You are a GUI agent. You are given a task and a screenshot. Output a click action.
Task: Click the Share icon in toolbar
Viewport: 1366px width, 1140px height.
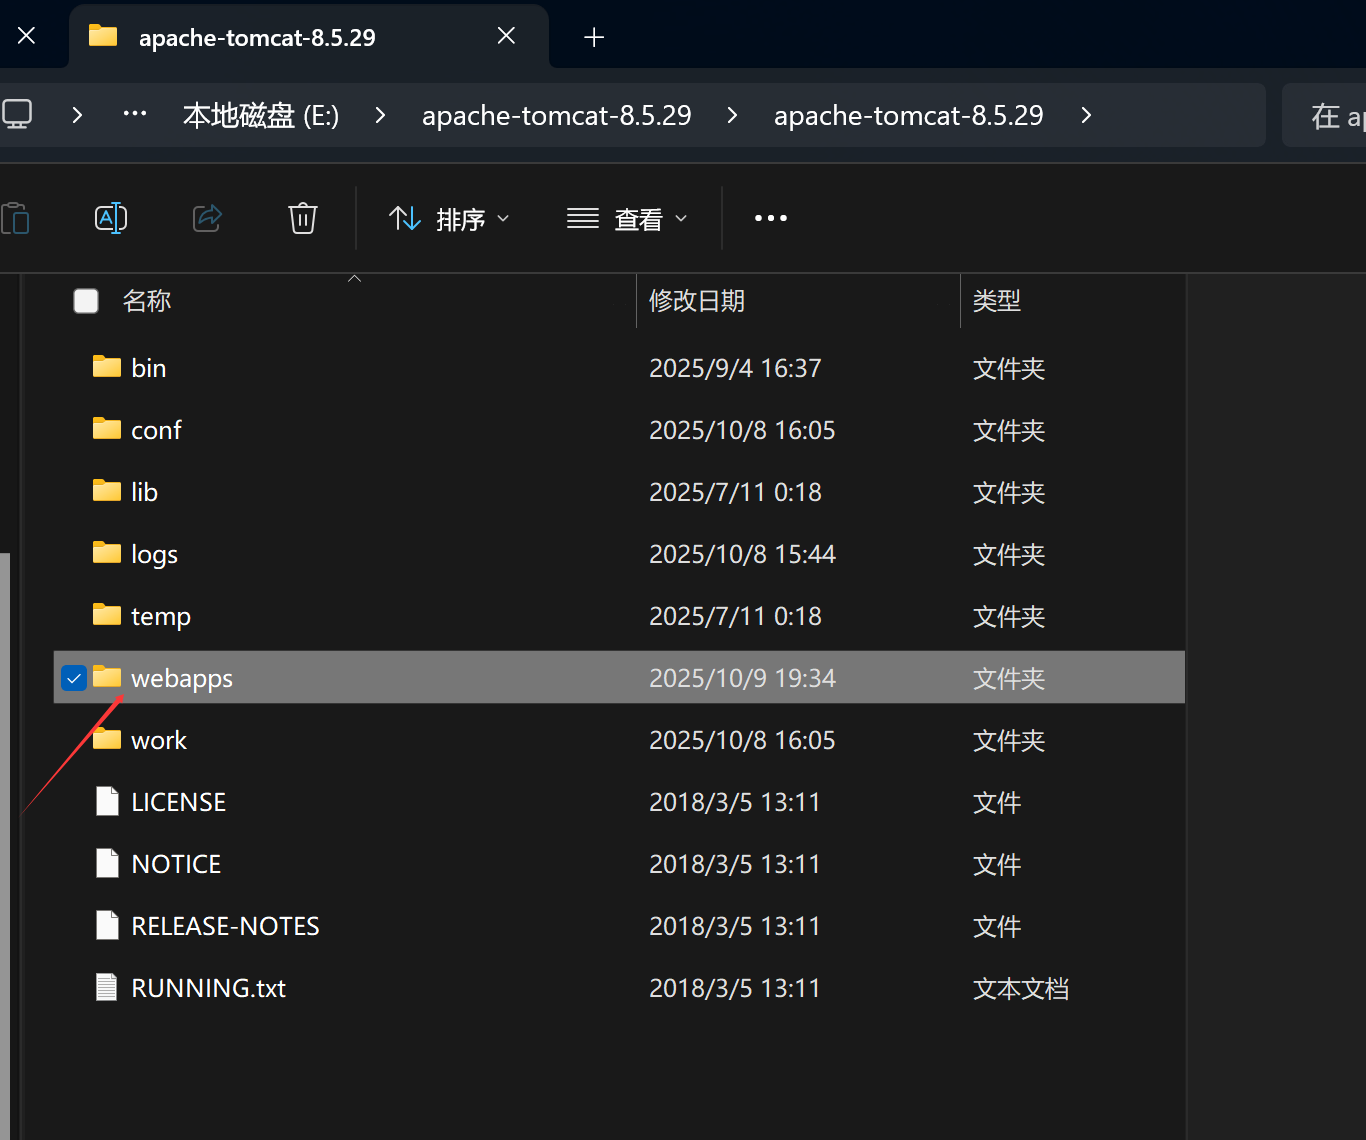tap(207, 218)
